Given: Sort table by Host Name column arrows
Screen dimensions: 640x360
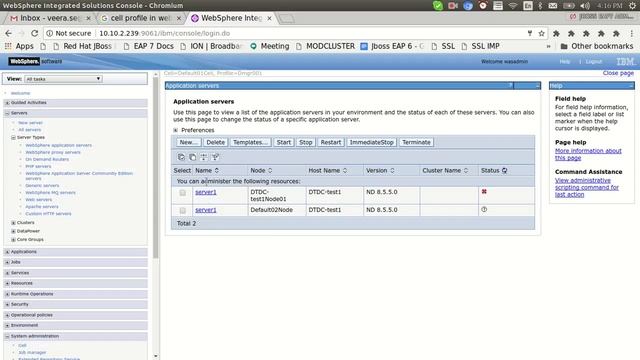Looking at the screenshot, I should point(345,170).
